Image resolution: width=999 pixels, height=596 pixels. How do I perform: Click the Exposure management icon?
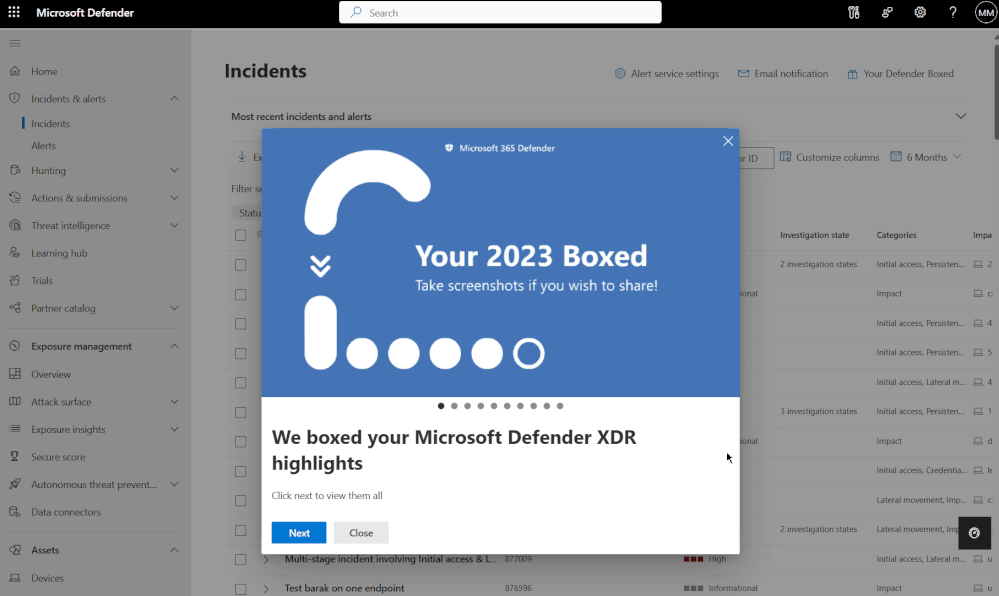(x=15, y=346)
